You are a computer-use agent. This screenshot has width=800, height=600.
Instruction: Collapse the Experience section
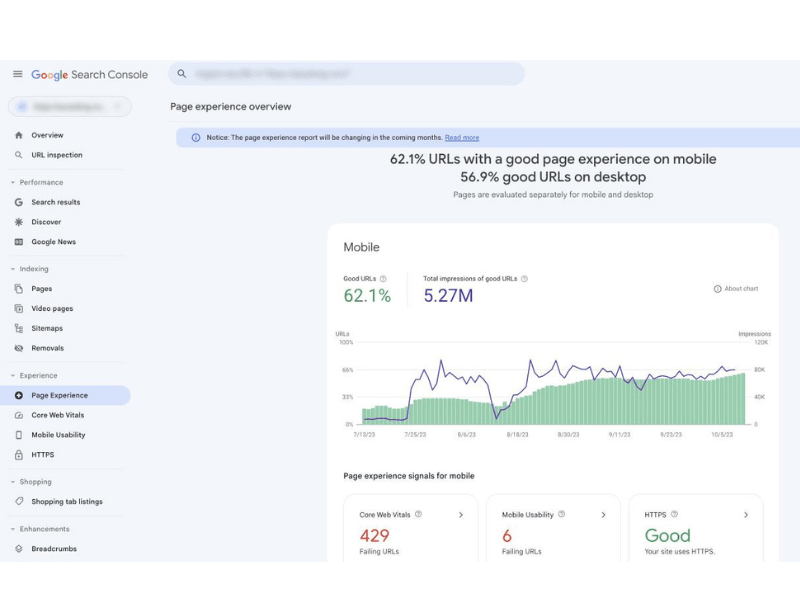coord(34,376)
